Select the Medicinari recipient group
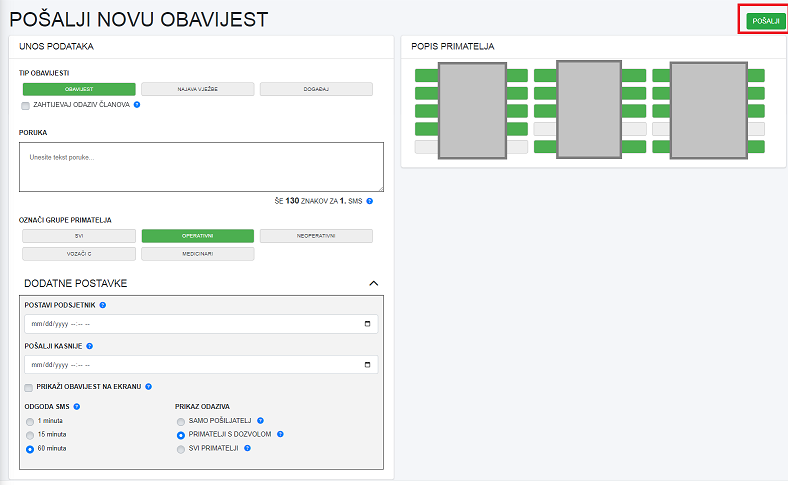 pyautogui.click(x=197, y=254)
